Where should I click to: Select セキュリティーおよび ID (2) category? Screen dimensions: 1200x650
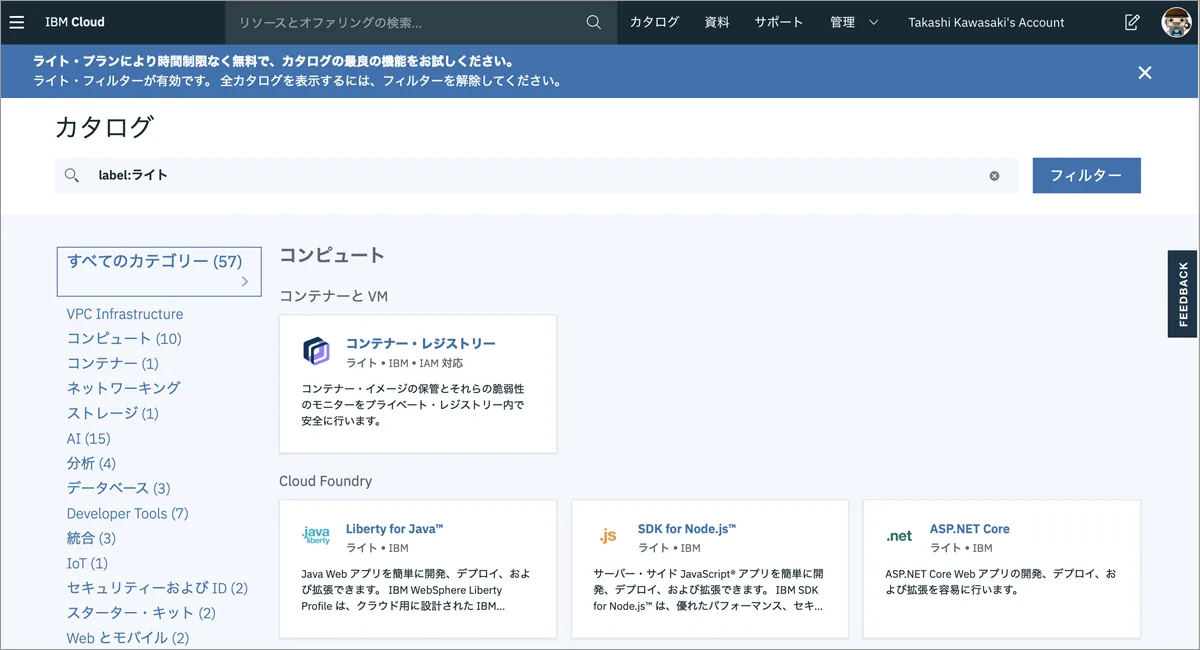click(157, 588)
